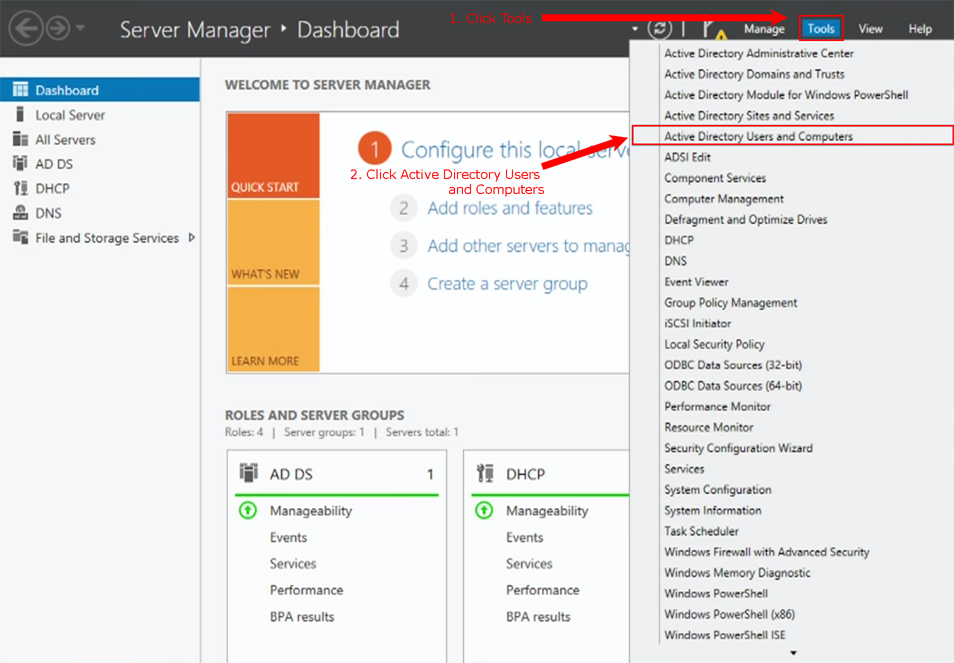Click Add roles and features link
The height and width of the screenshot is (663, 954).
[x=510, y=208]
